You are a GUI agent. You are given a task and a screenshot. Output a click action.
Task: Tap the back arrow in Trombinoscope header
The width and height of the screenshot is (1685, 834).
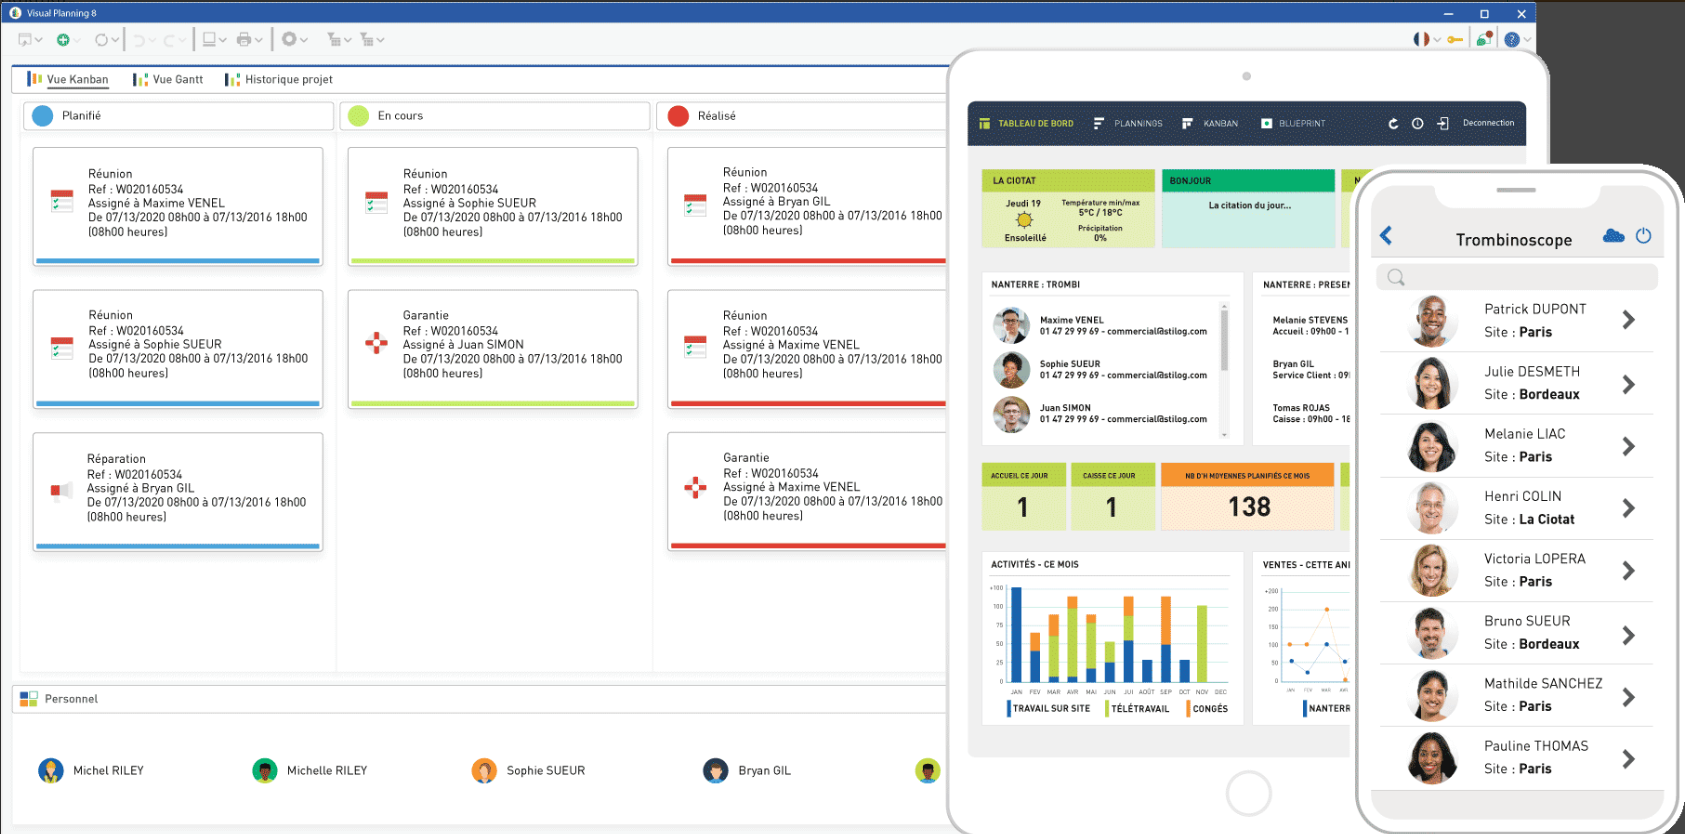pyautogui.click(x=1386, y=236)
